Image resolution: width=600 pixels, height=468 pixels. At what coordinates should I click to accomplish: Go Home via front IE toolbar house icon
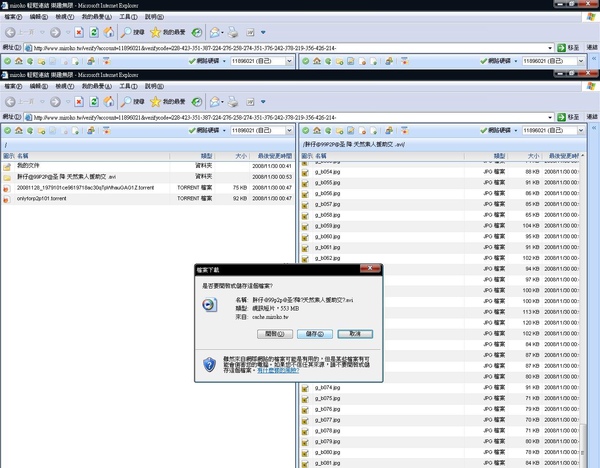click(109, 102)
